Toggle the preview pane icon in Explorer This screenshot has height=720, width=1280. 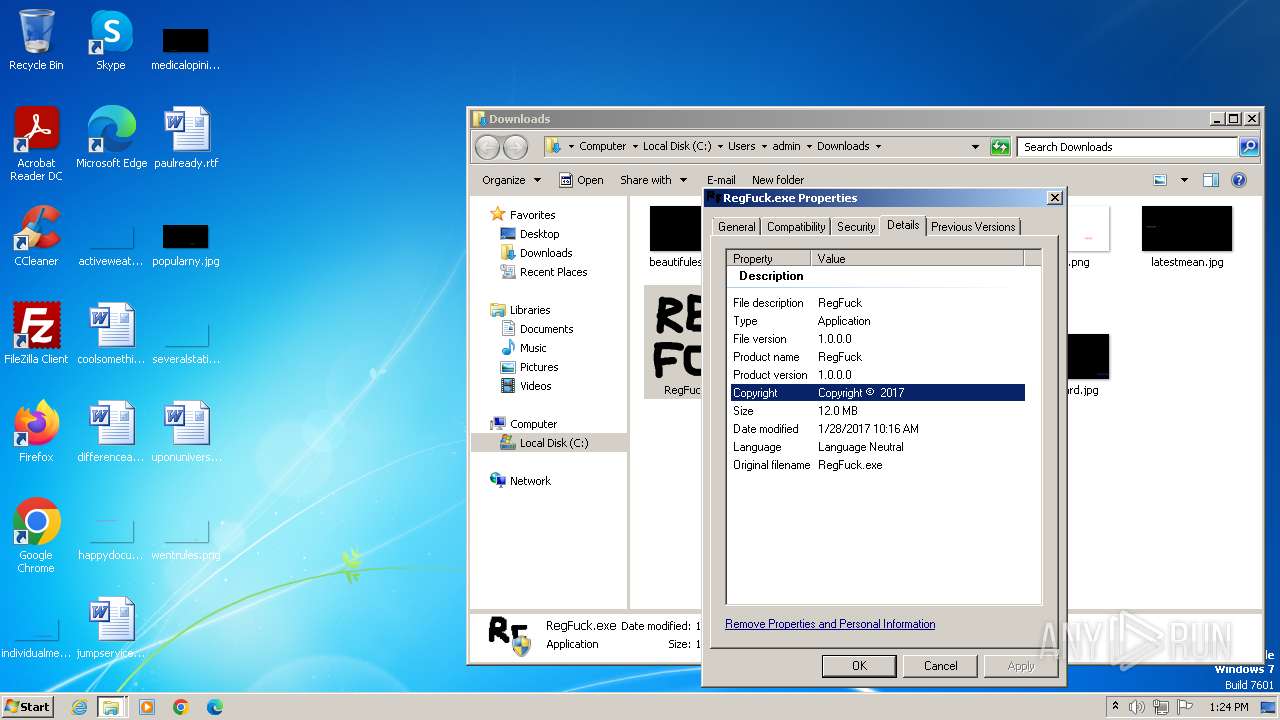[x=1211, y=180]
